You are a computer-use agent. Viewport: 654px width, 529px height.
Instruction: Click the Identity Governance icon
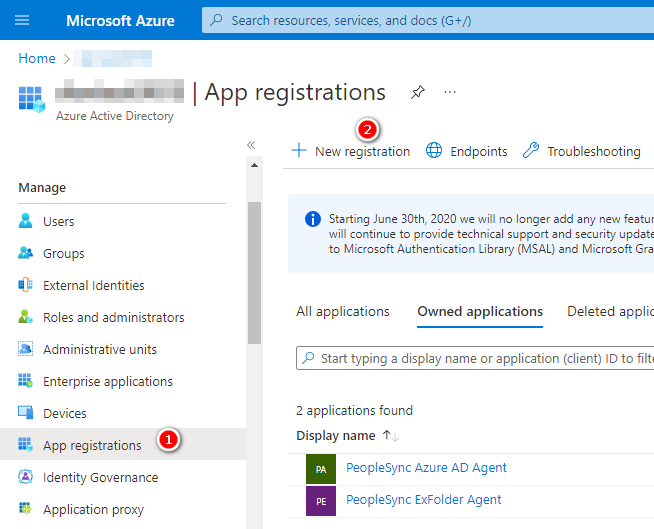25,476
